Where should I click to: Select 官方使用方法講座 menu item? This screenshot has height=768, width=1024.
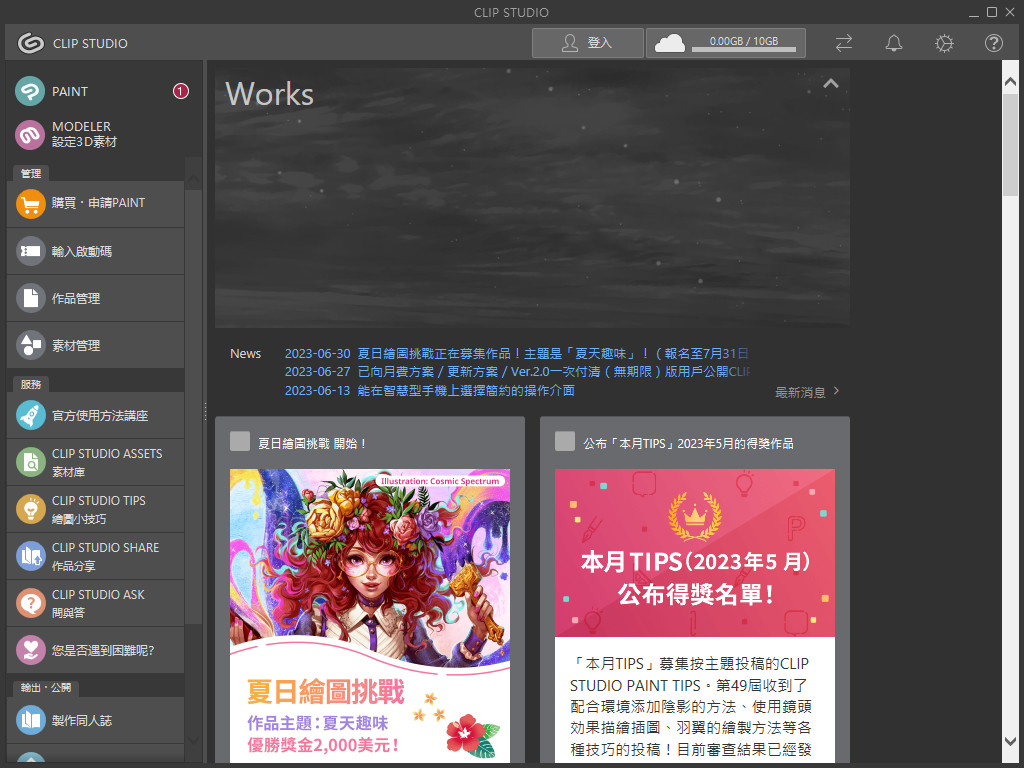pos(95,415)
